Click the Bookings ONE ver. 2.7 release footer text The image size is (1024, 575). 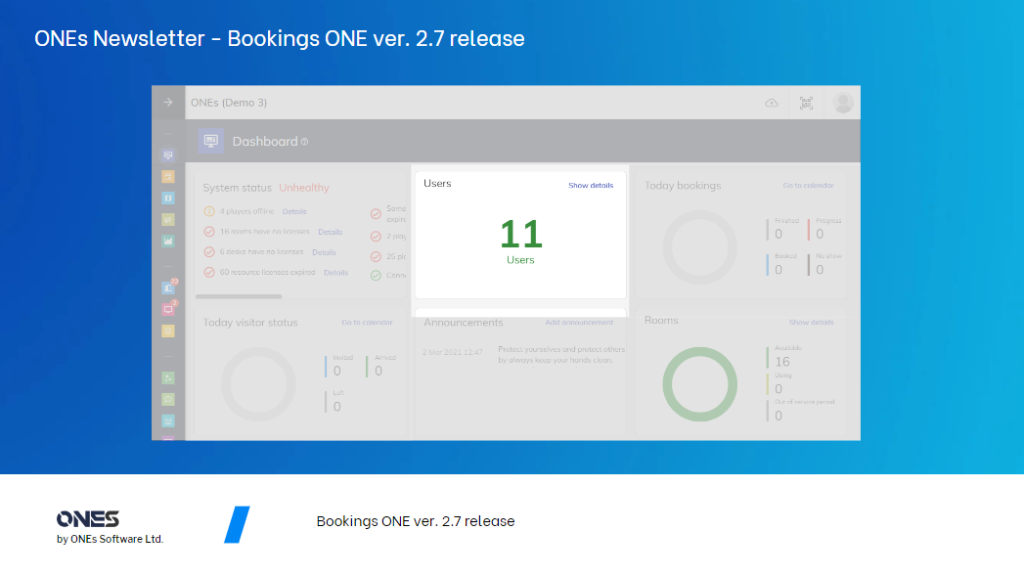pos(415,521)
